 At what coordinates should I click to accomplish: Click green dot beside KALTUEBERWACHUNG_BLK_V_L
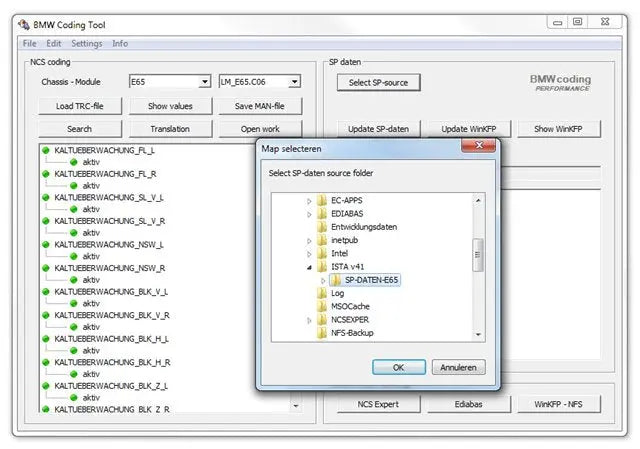tap(46, 291)
